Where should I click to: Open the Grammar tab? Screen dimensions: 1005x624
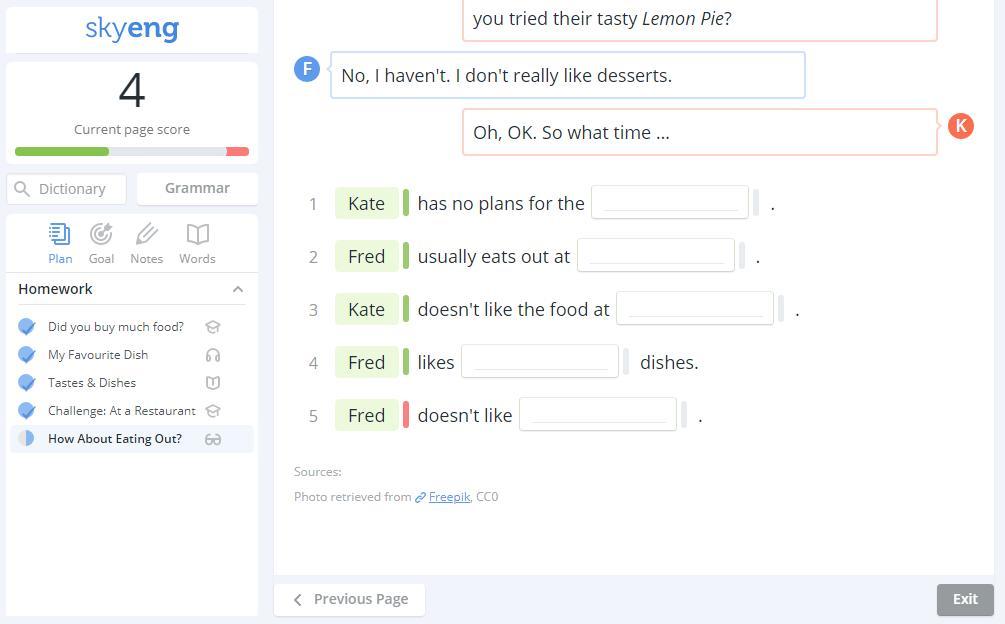pos(197,188)
